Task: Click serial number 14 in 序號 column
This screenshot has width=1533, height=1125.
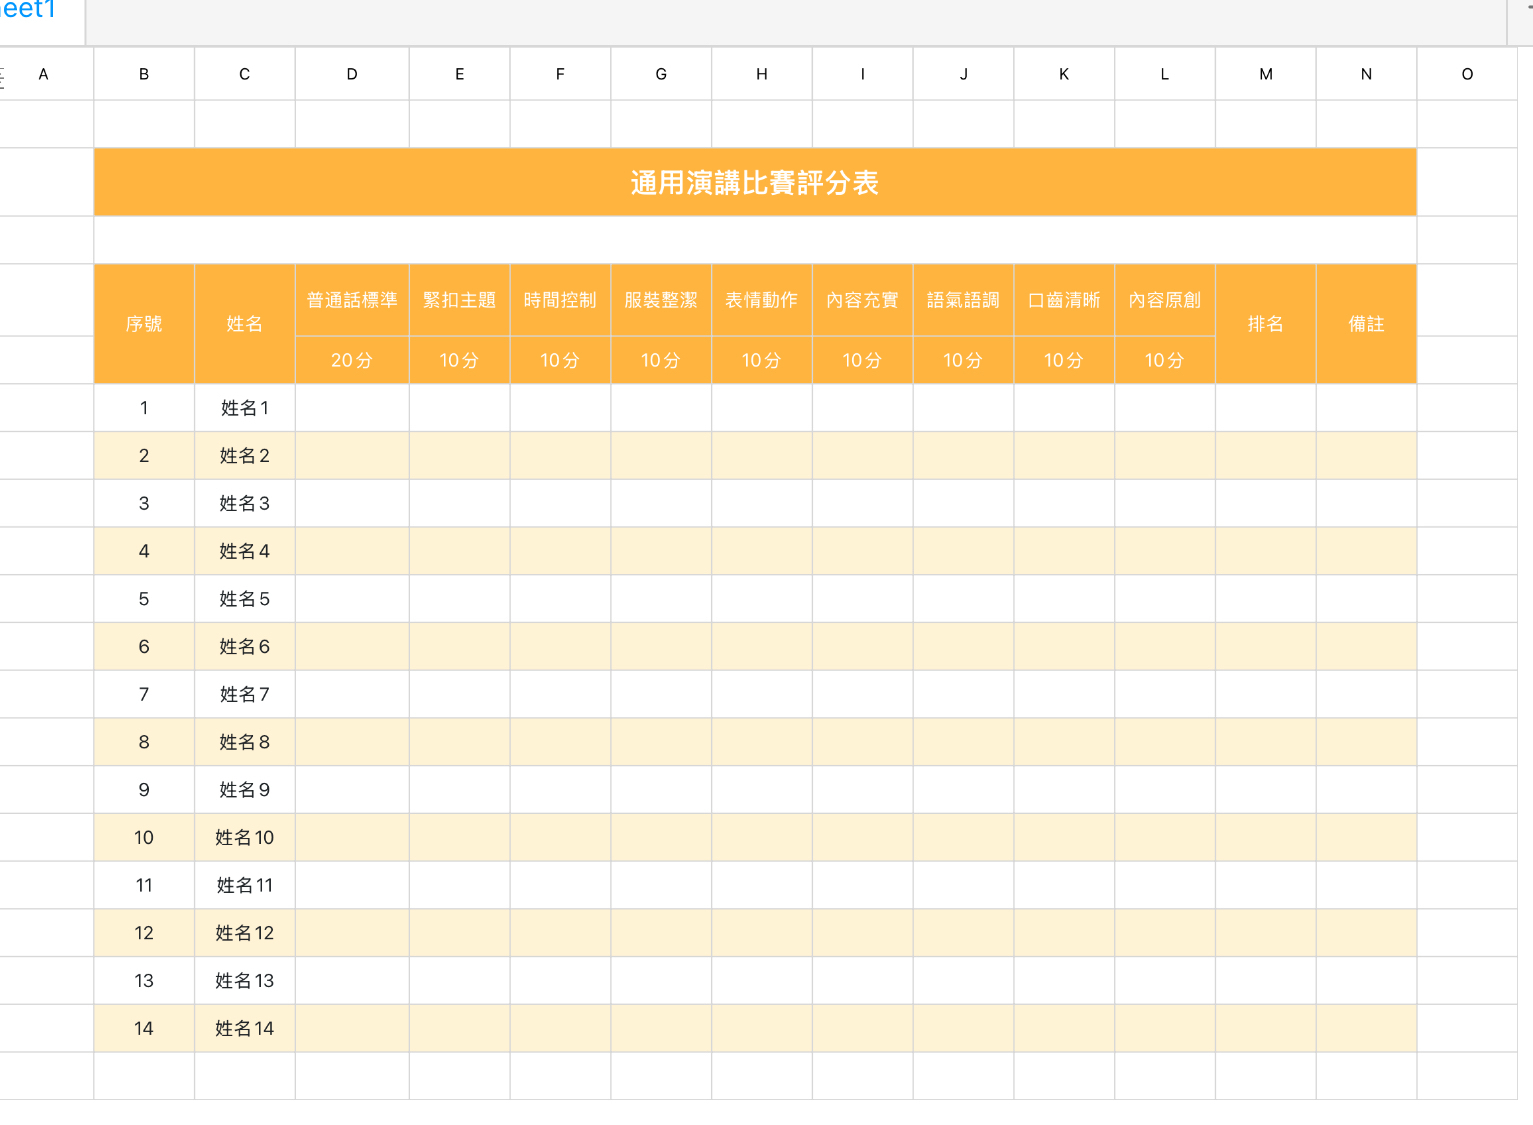Action: coord(144,1028)
